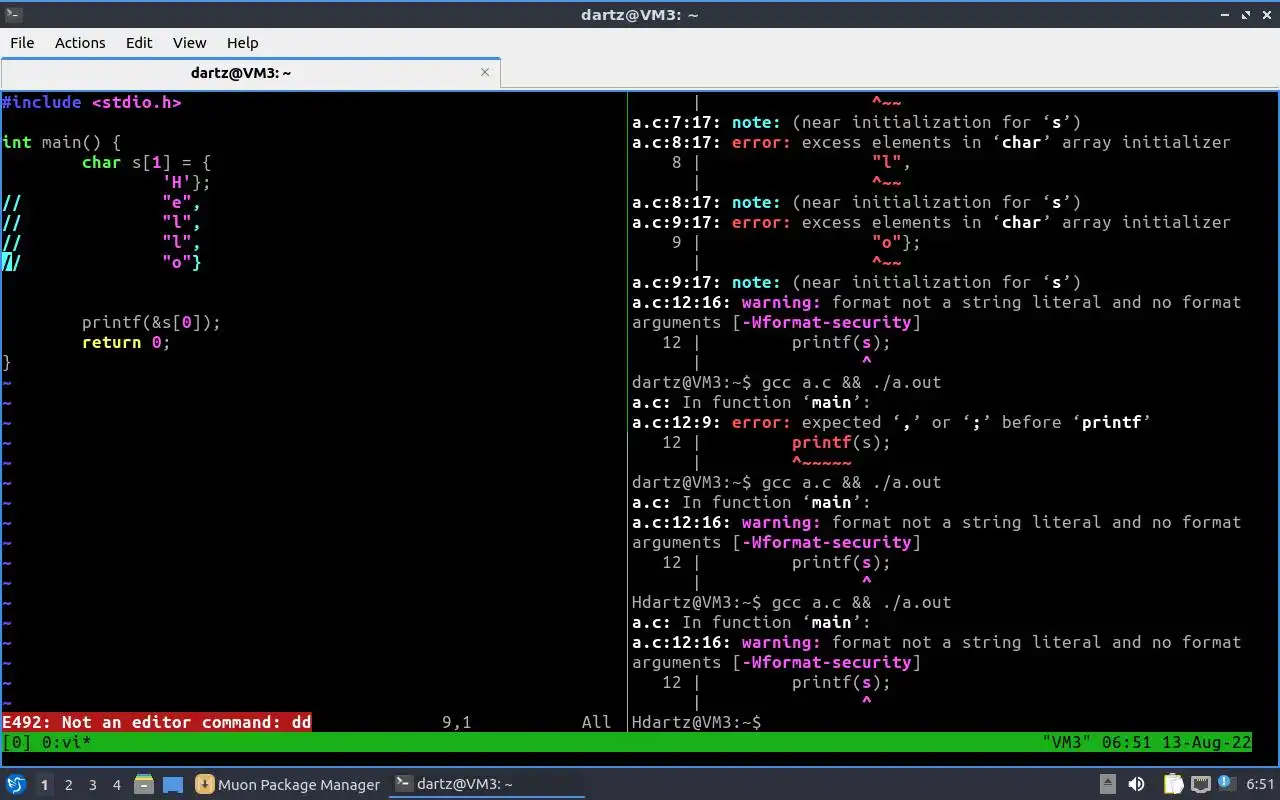Close the dartz@VM3 terminal tab
The width and height of the screenshot is (1280, 800).
[x=486, y=72]
